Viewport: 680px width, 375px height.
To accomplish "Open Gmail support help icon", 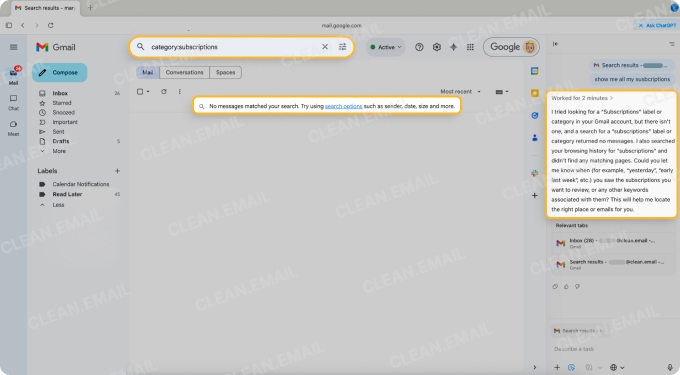I will (419, 47).
